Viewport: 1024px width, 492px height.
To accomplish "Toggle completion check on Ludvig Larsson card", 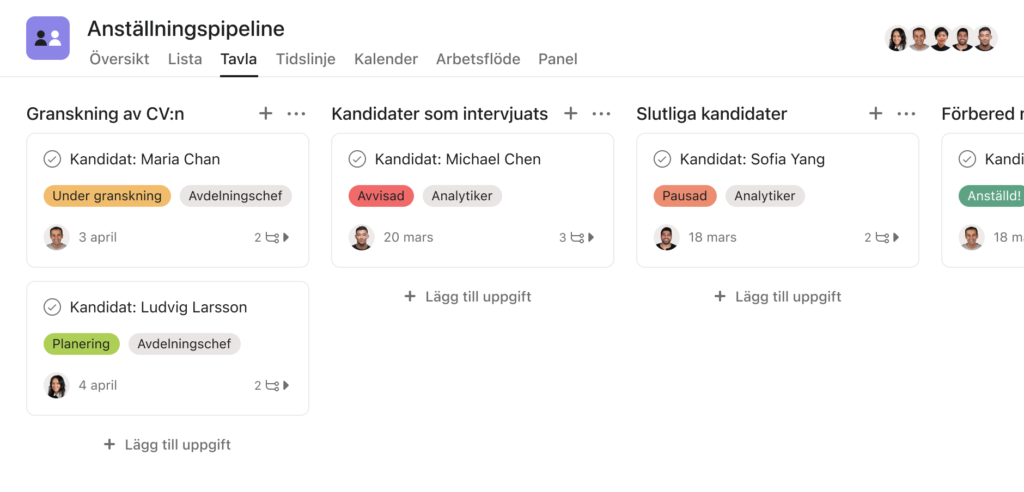I will tap(52, 307).
